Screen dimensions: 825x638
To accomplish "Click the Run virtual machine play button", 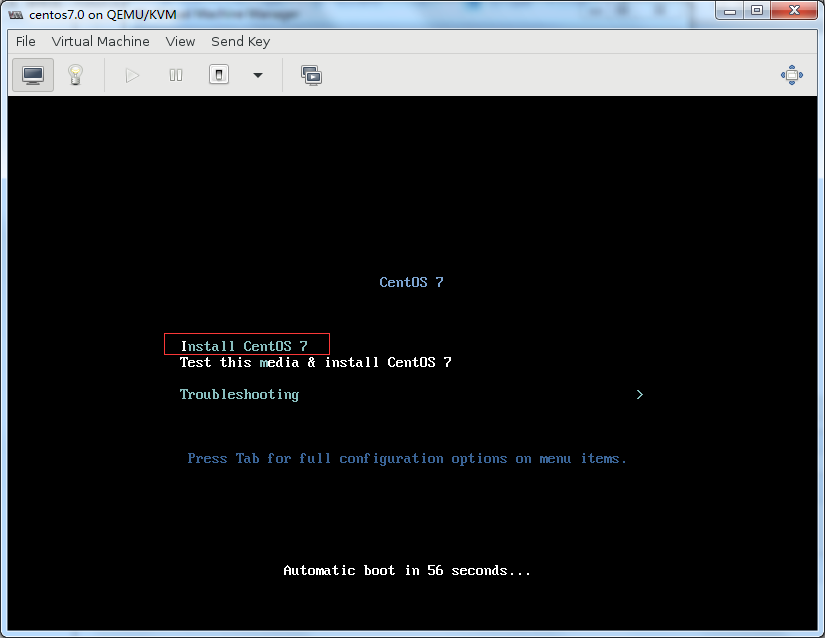I will click(x=132, y=75).
